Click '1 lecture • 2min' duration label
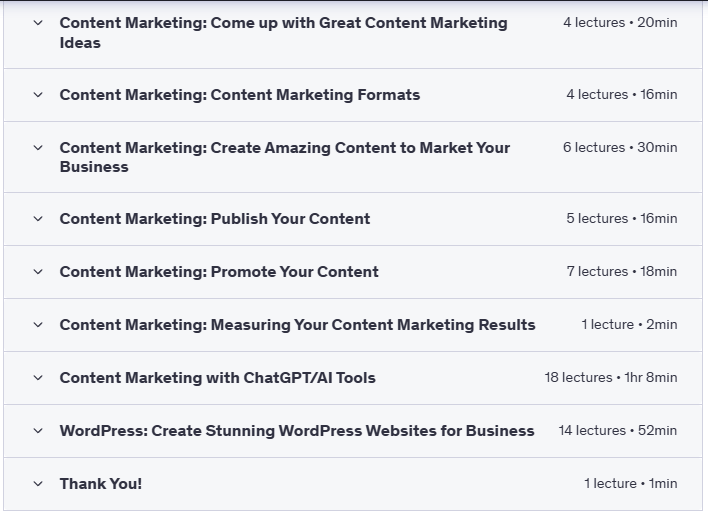 coord(629,325)
